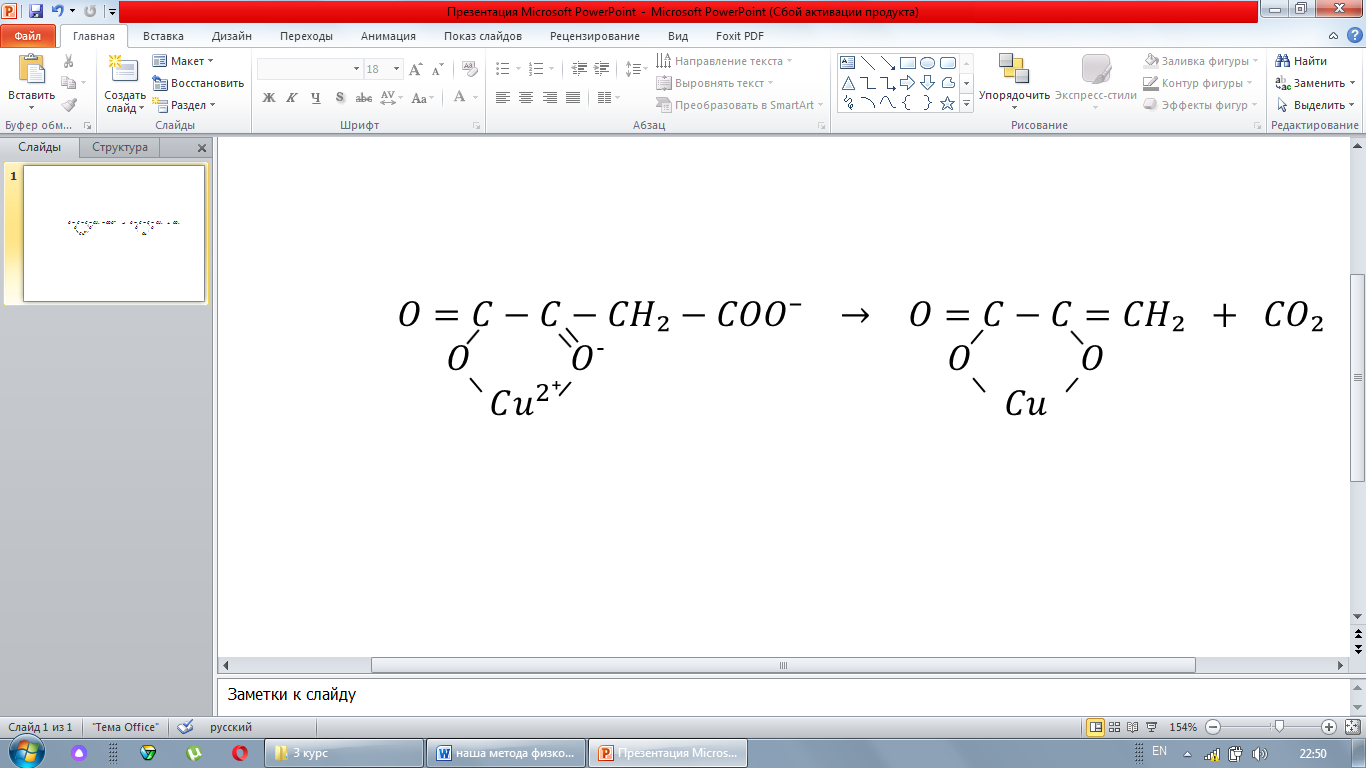Click the Clear Formatting eraser icon
The image size is (1366, 768).
click(x=470, y=69)
